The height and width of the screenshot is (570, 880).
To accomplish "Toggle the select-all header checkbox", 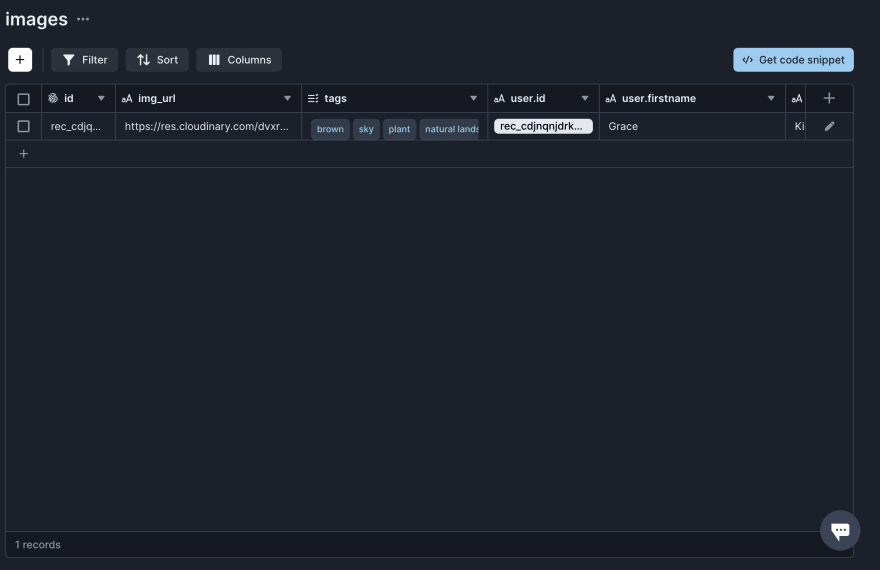I will click(x=24, y=99).
